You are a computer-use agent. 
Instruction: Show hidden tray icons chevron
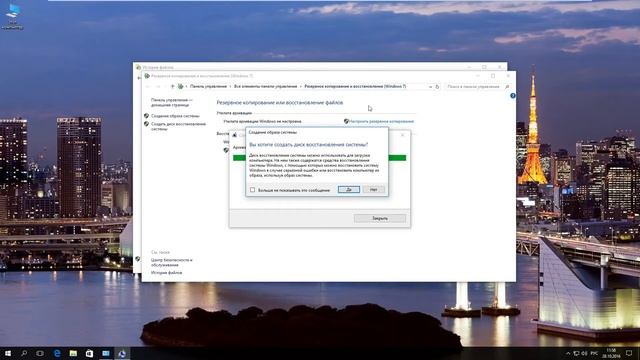(567, 353)
